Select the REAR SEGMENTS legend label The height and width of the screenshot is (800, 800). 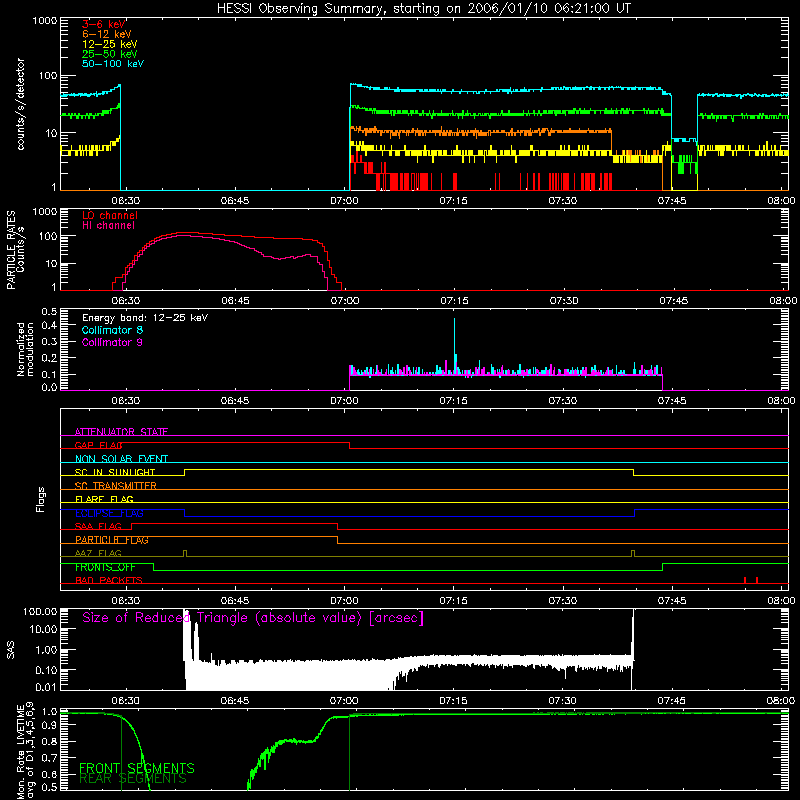point(133,778)
